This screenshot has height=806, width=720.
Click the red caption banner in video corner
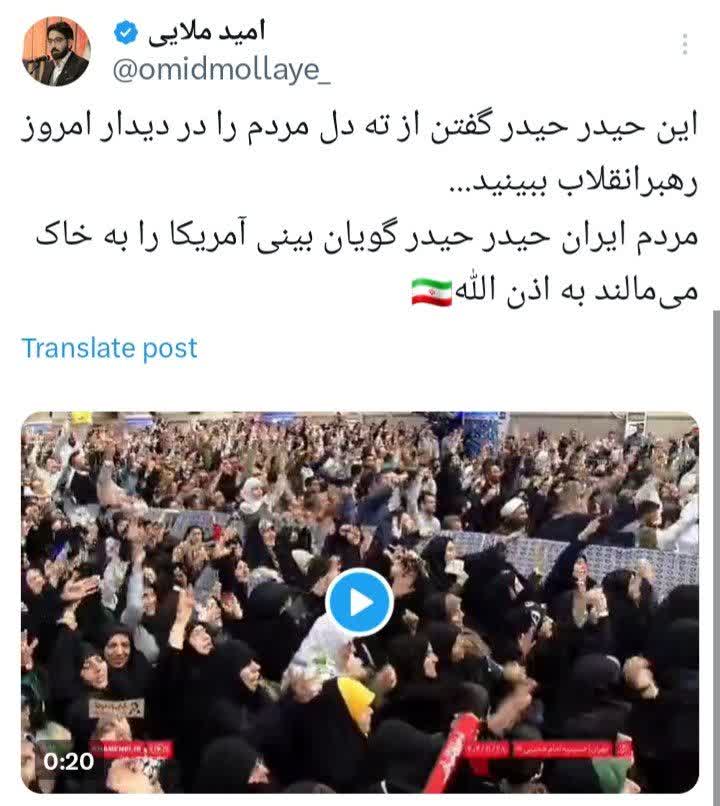[x=549, y=749]
